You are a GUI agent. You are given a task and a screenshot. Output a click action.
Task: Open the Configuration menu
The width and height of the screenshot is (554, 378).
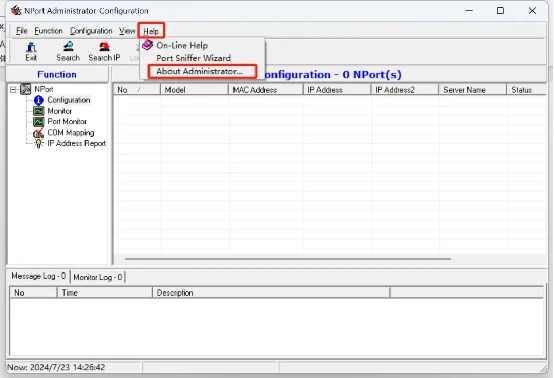click(x=91, y=31)
